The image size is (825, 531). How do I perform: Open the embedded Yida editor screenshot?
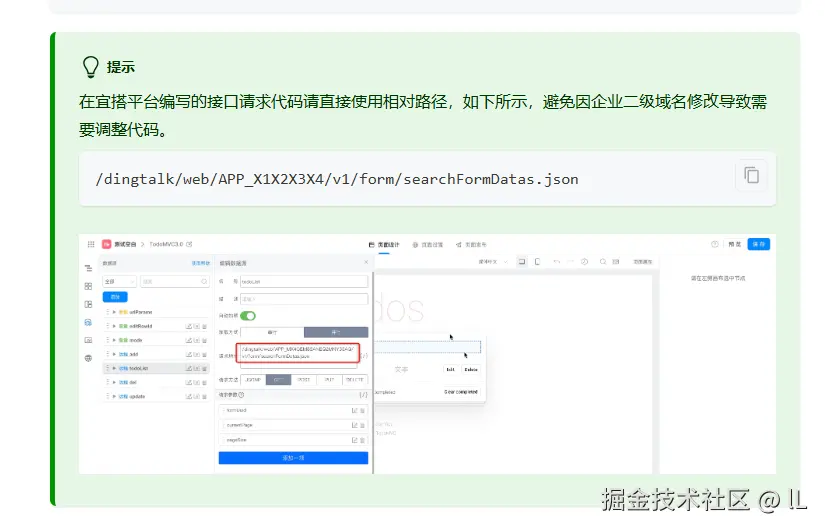(427, 354)
